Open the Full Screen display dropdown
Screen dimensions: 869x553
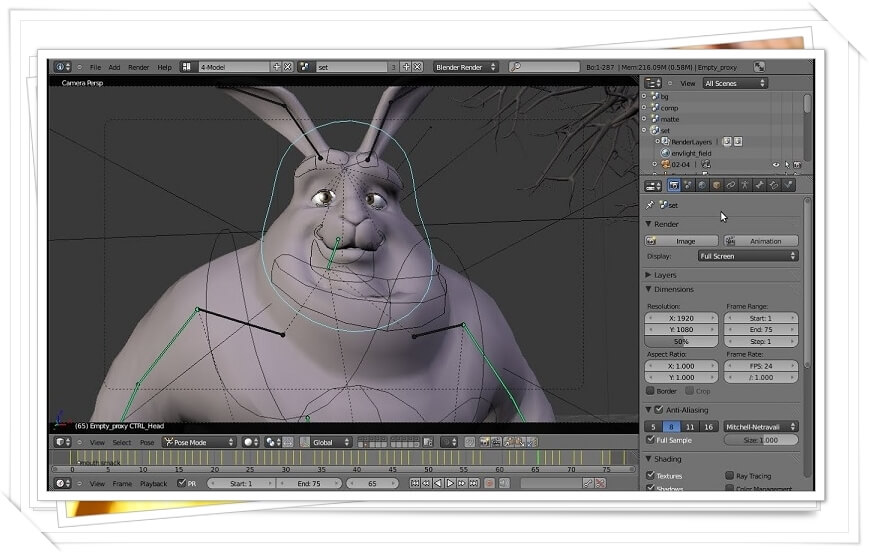pyautogui.click(x=748, y=256)
